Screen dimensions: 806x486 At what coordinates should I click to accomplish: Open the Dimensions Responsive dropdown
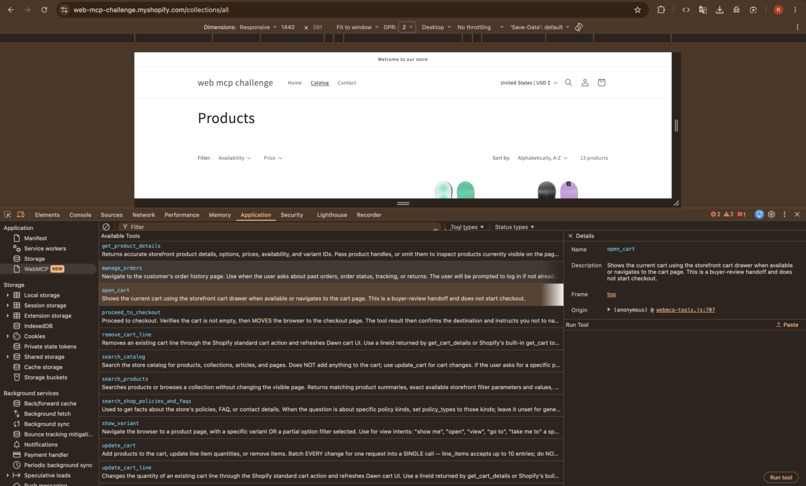[258, 27]
